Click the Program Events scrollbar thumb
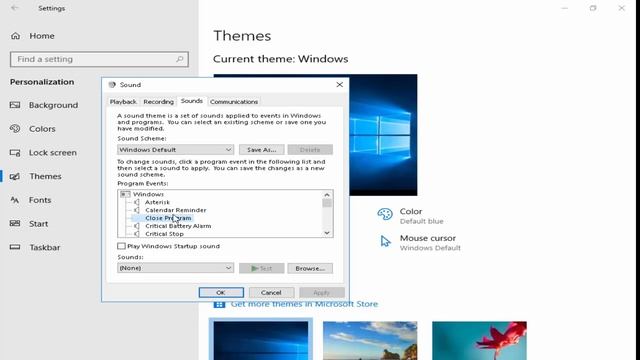This screenshot has width=640, height=360. [327, 203]
